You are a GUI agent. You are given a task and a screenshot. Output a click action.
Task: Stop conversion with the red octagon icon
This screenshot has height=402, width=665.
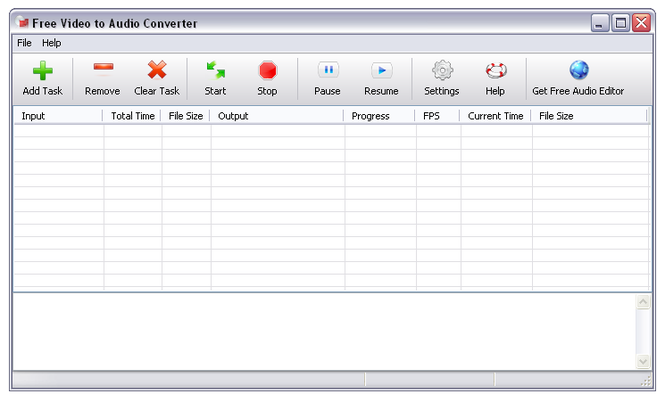(x=268, y=70)
